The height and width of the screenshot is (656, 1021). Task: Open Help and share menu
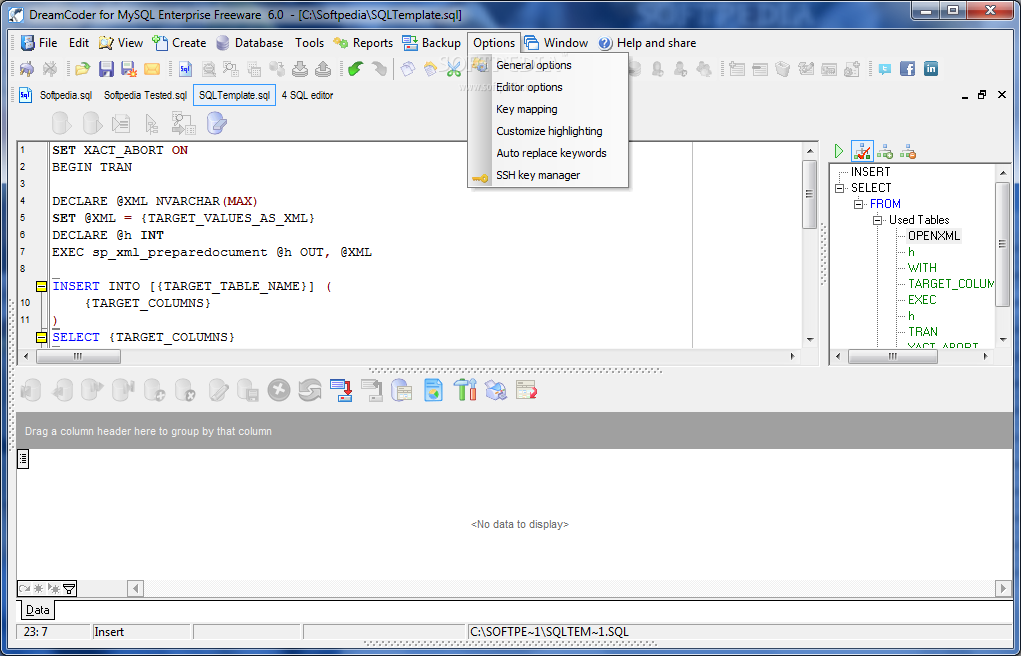(647, 43)
